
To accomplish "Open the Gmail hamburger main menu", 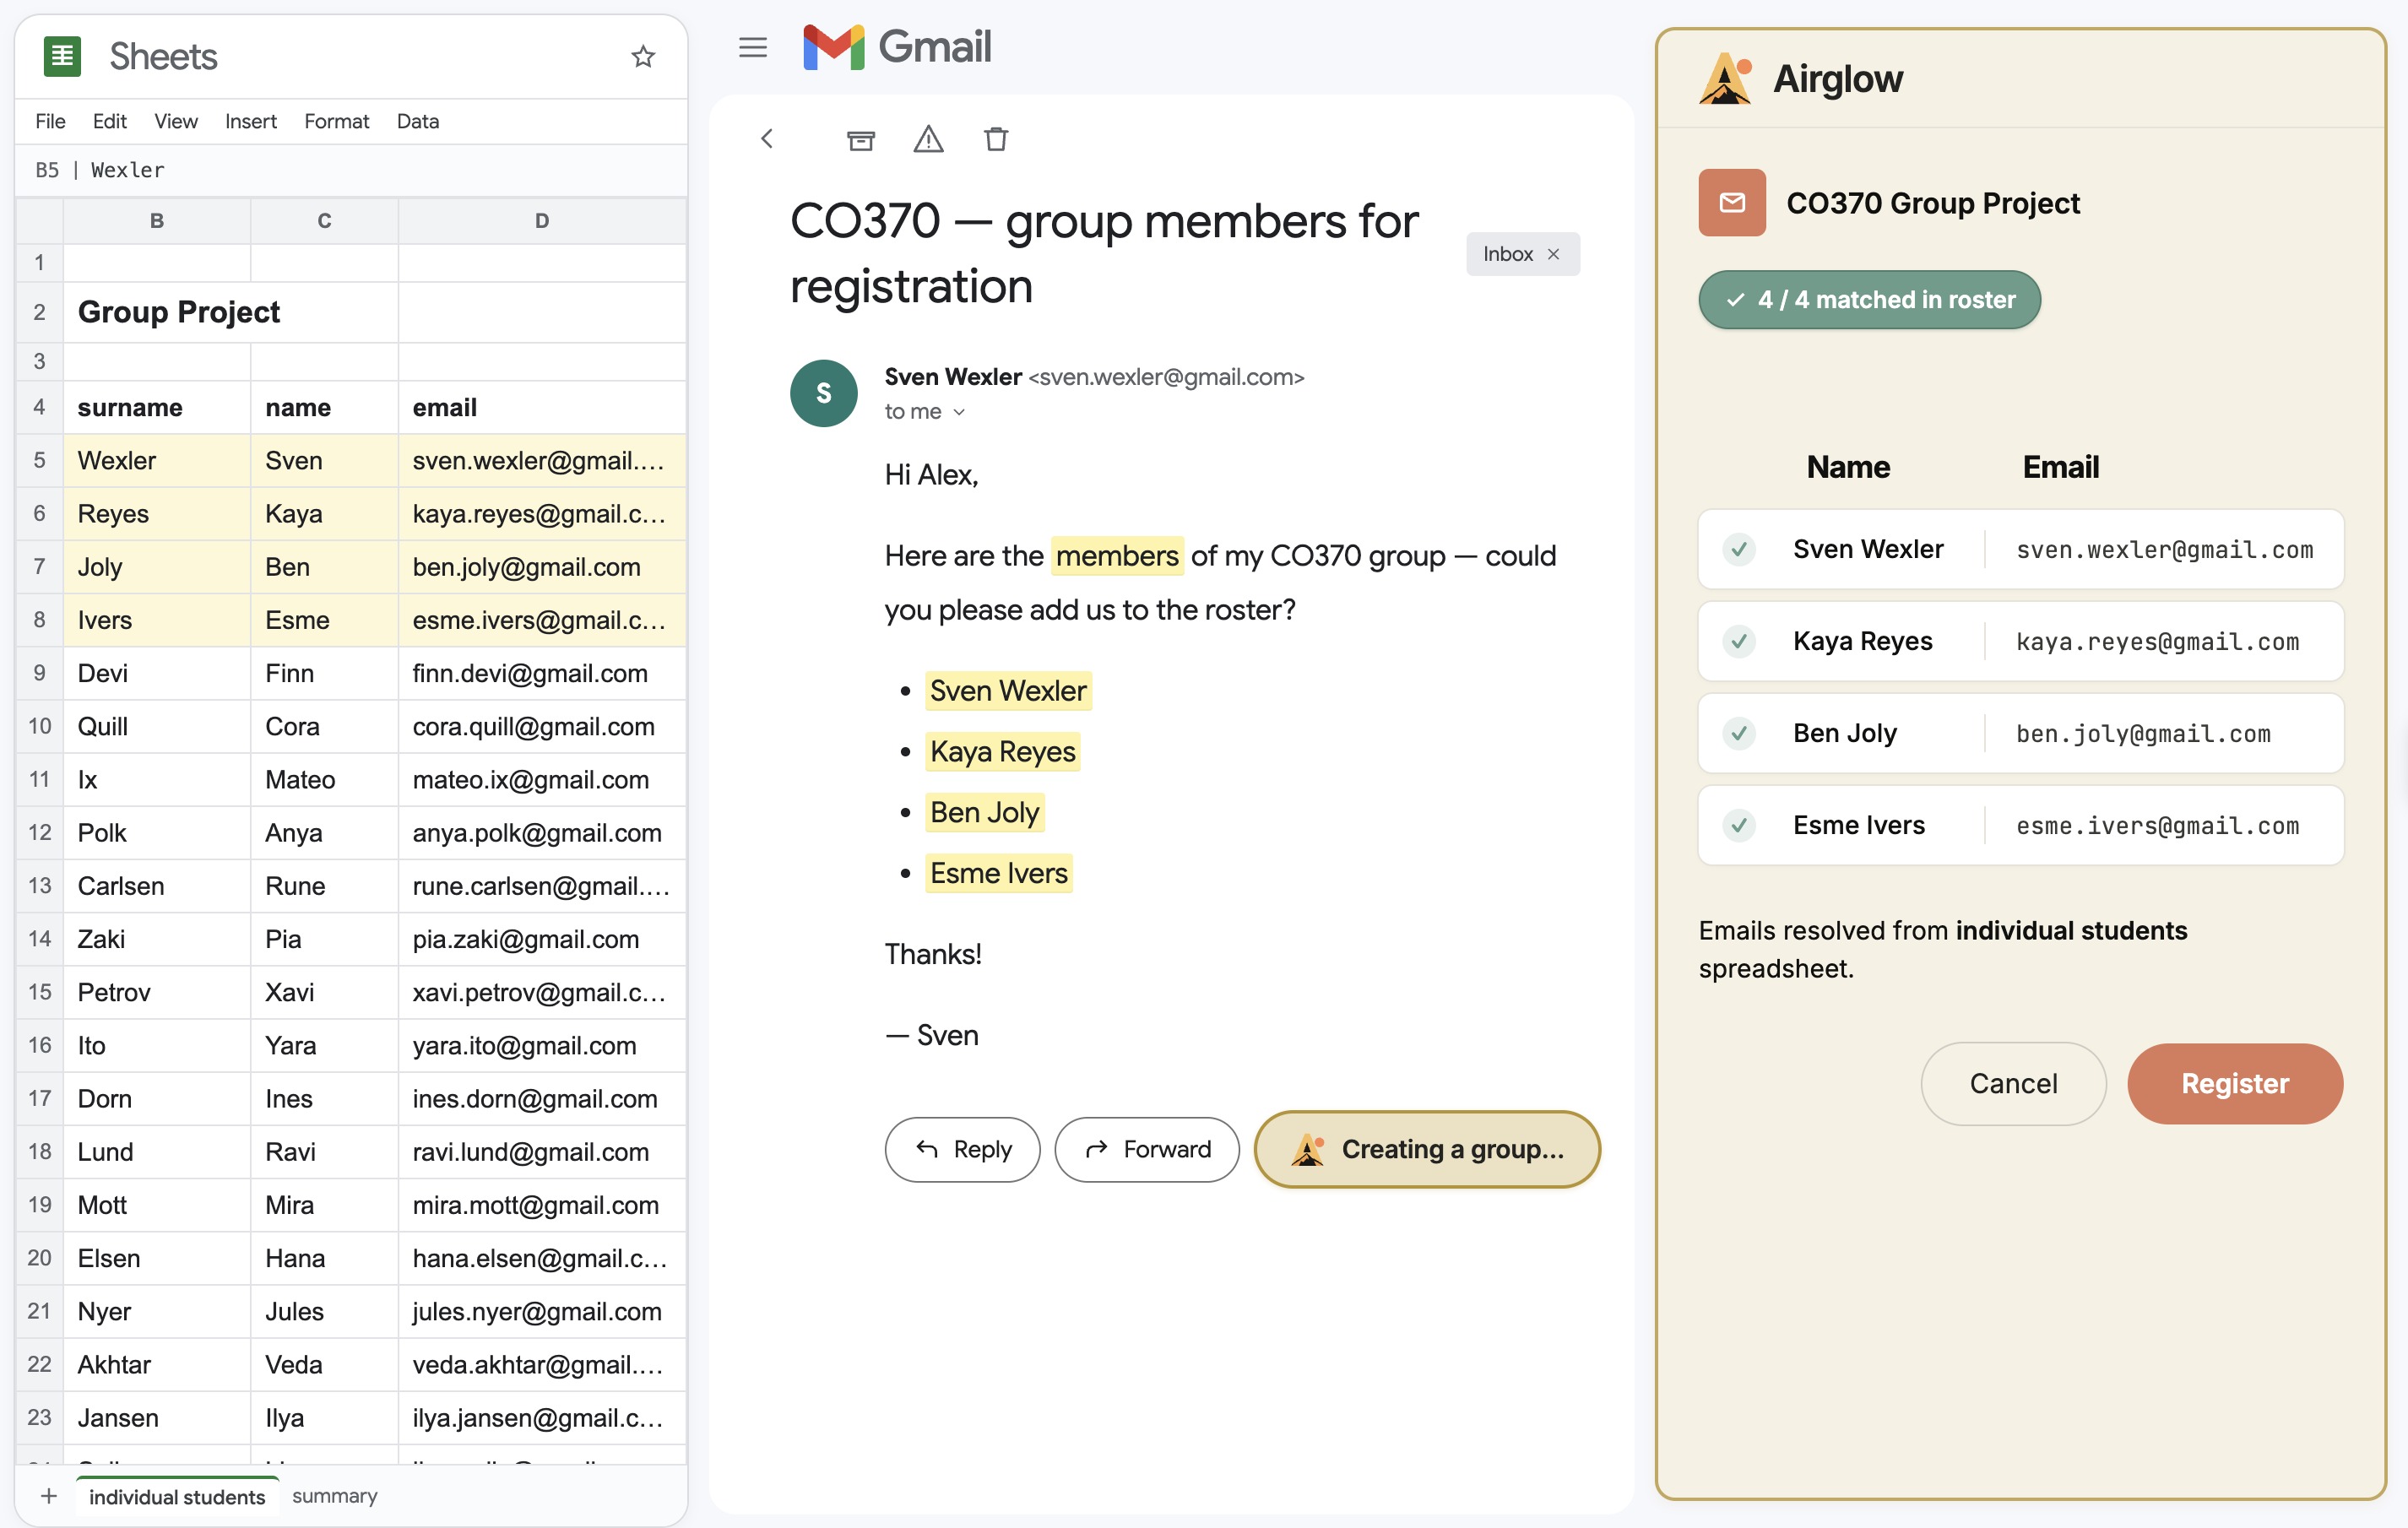I will point(753,47).
